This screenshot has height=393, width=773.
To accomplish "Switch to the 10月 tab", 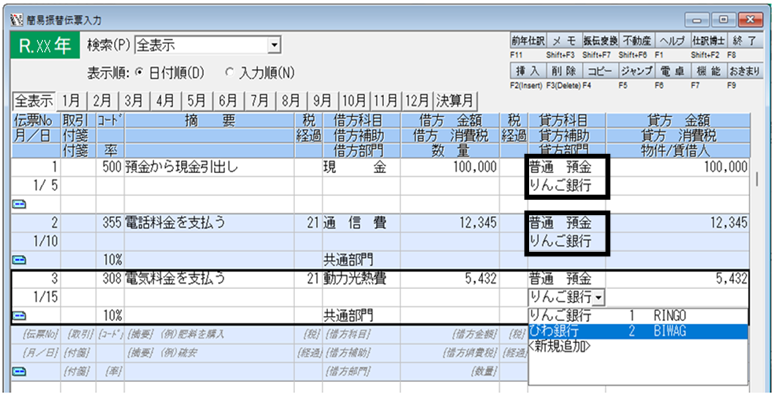I will point(354,102).
